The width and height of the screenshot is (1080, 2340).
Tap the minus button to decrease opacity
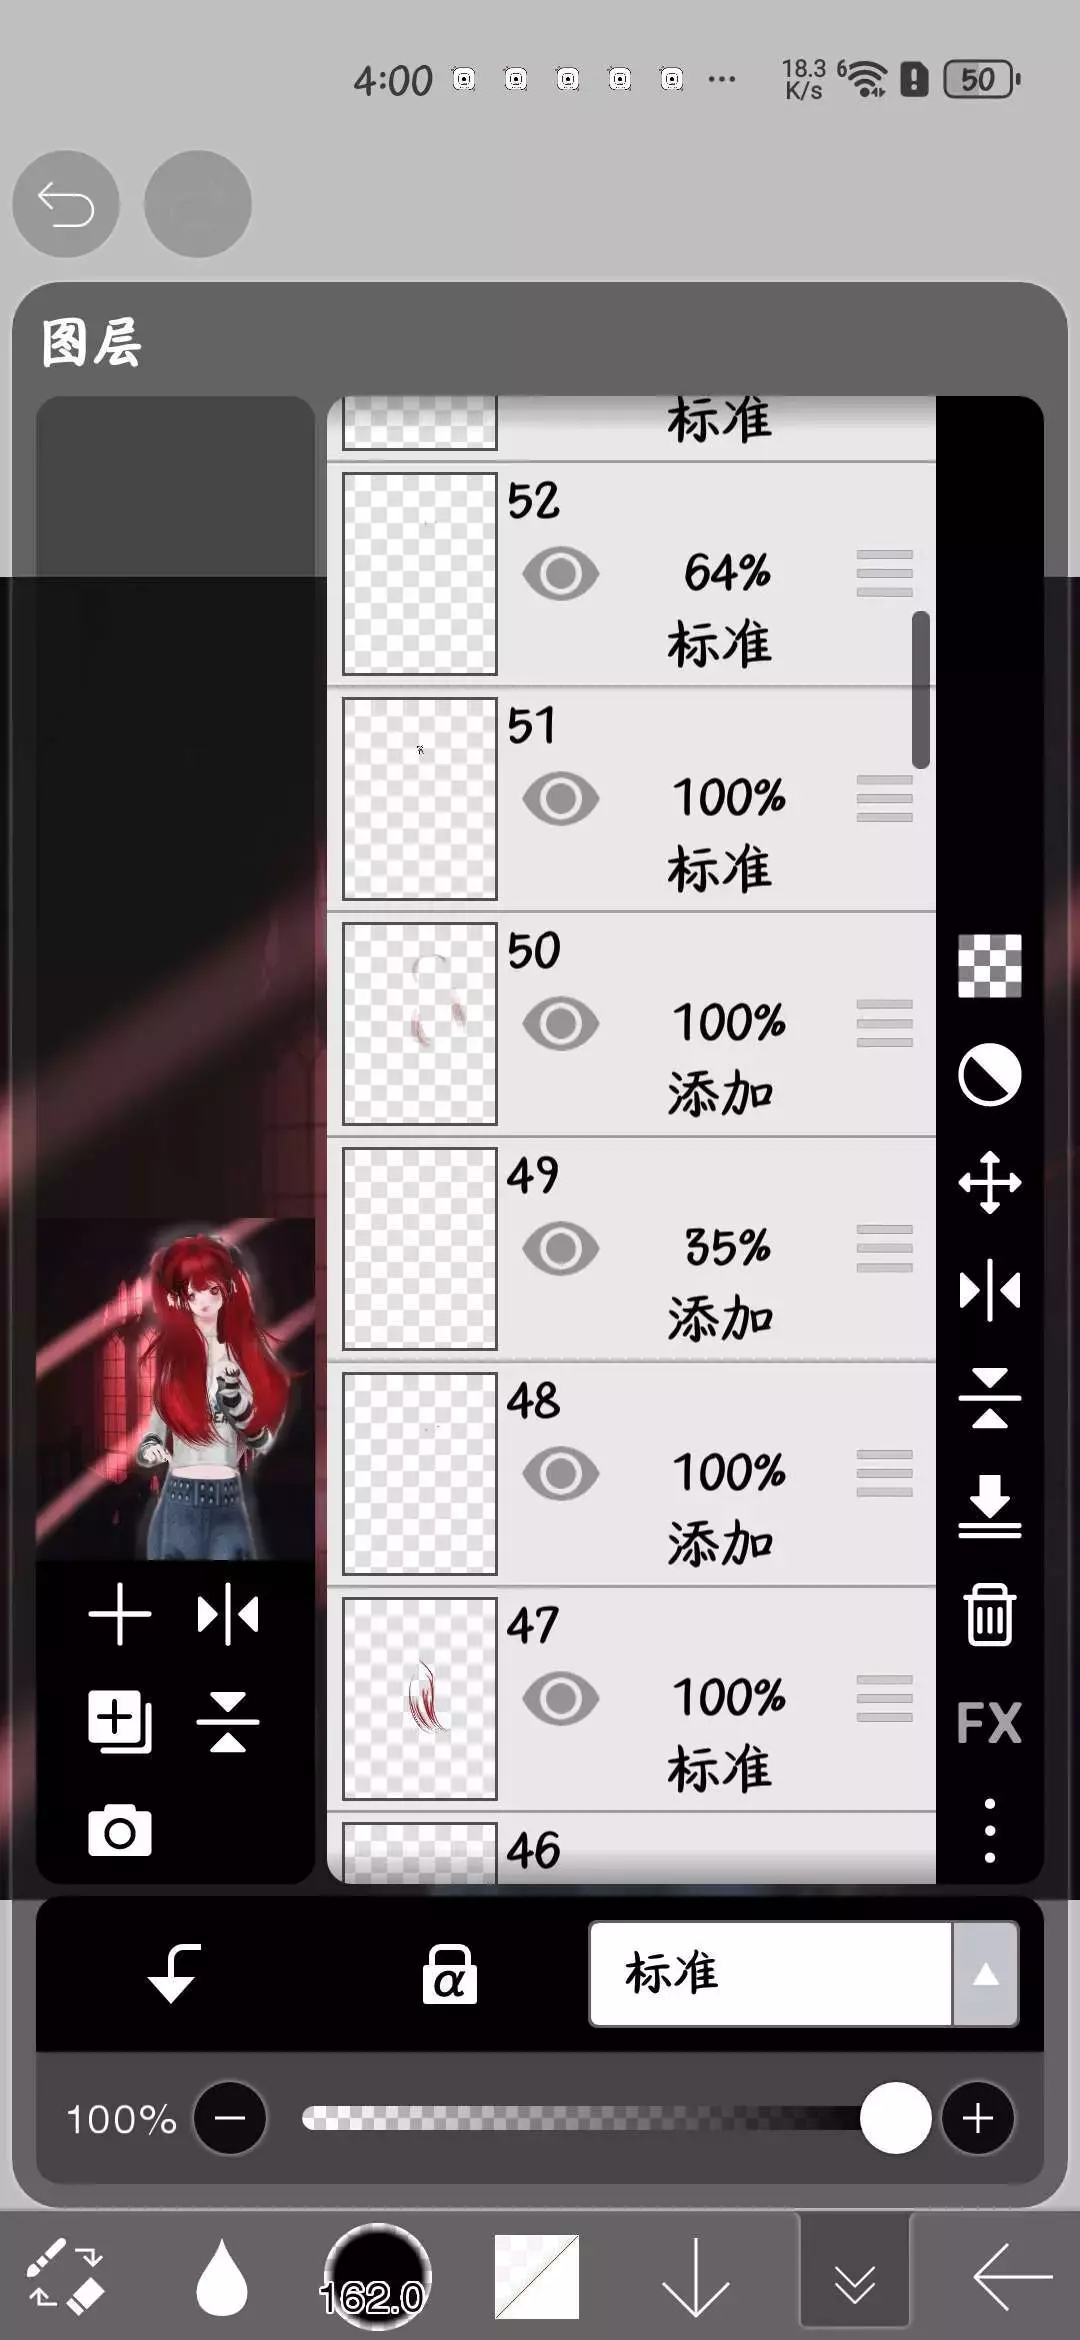pos(230,2118)
